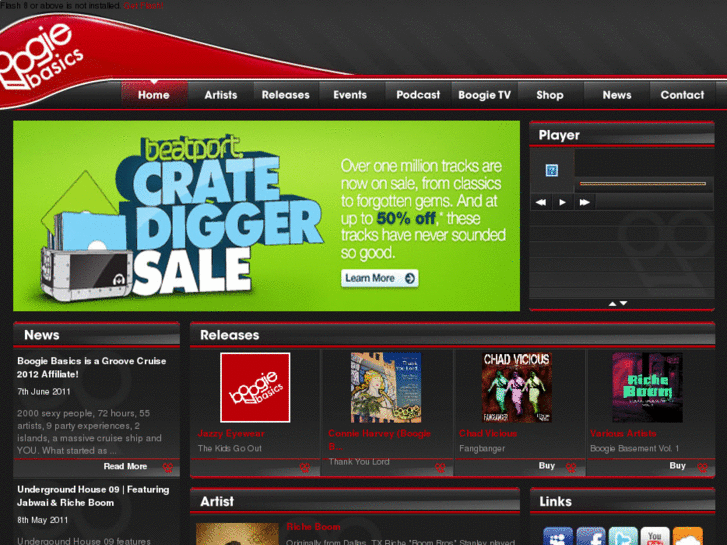727x545 pixels.
Task: Open the Twitter link icon
Action: [x=623, y=536]
